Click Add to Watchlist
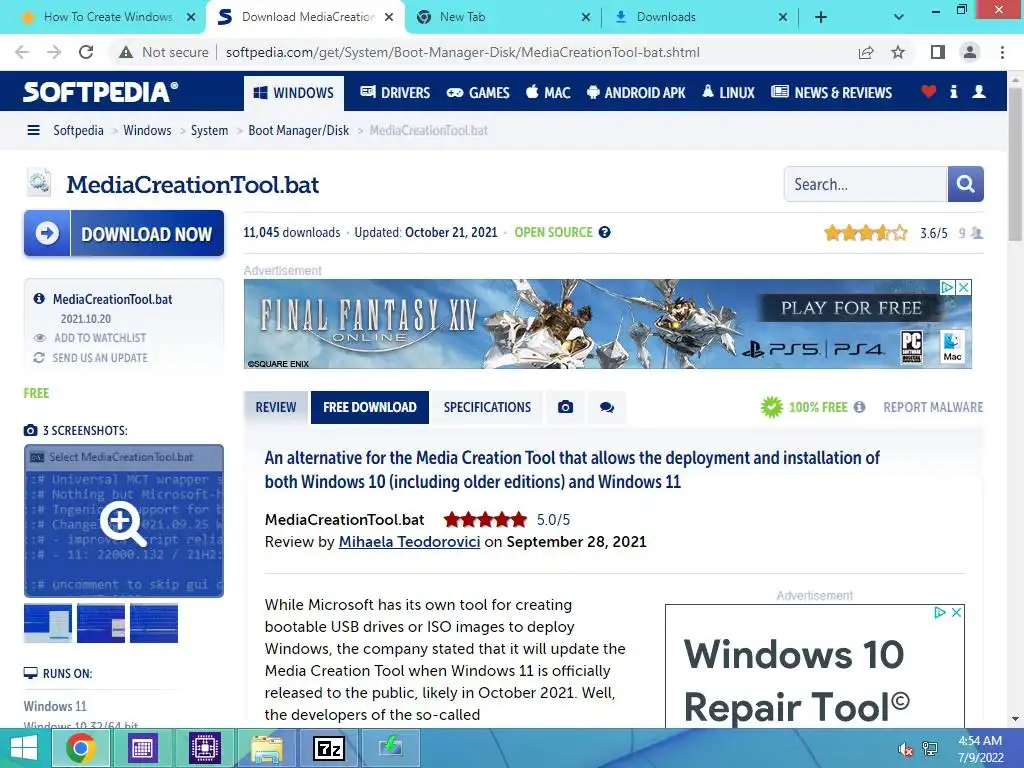 click(100, 338)
